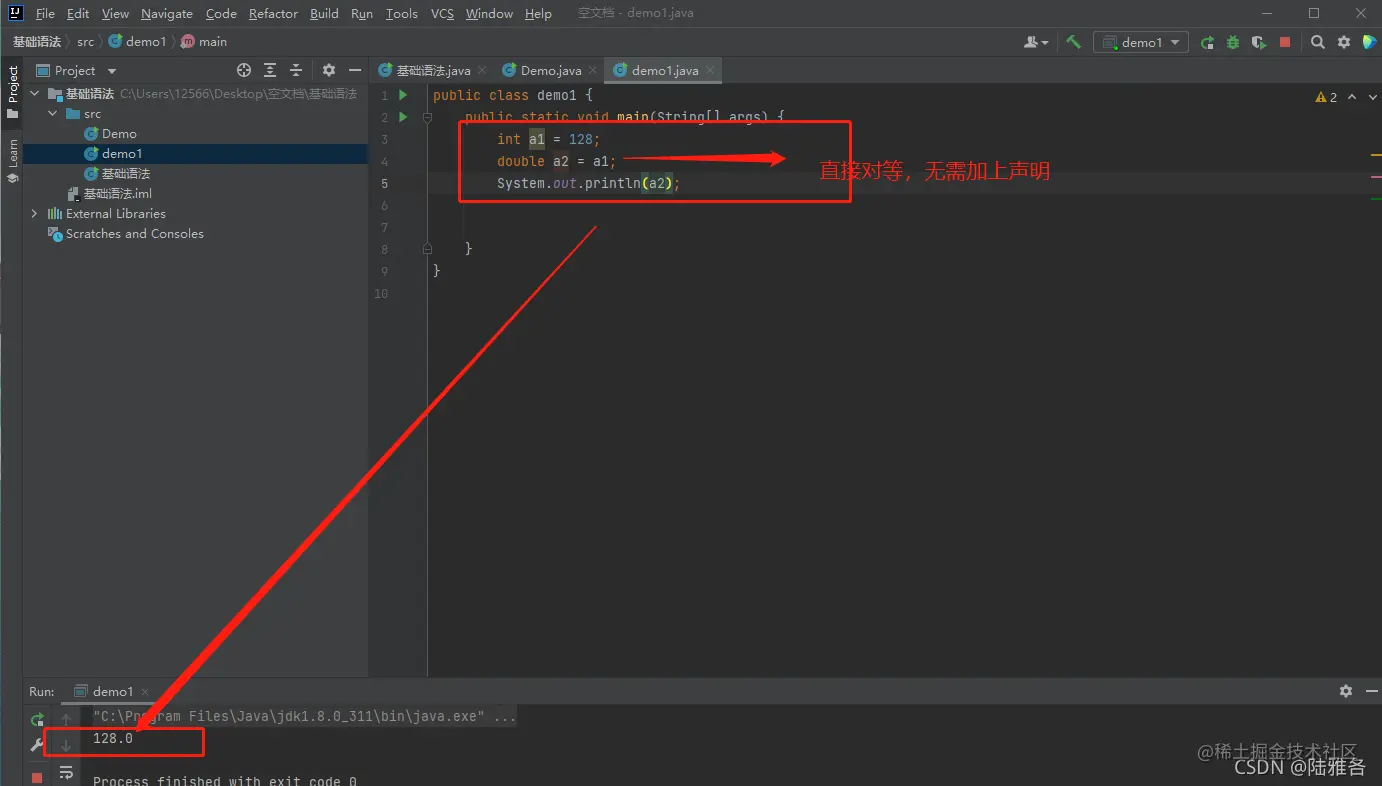Open the Navigate menu
This screenshot has height=786, width=1382.
(x=167, y=14)
